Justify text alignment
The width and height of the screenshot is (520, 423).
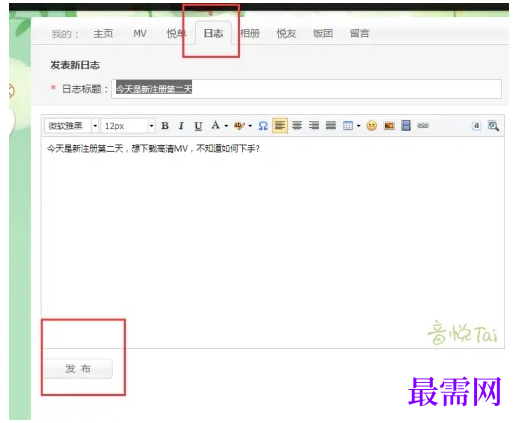click(x=331, y=126)
